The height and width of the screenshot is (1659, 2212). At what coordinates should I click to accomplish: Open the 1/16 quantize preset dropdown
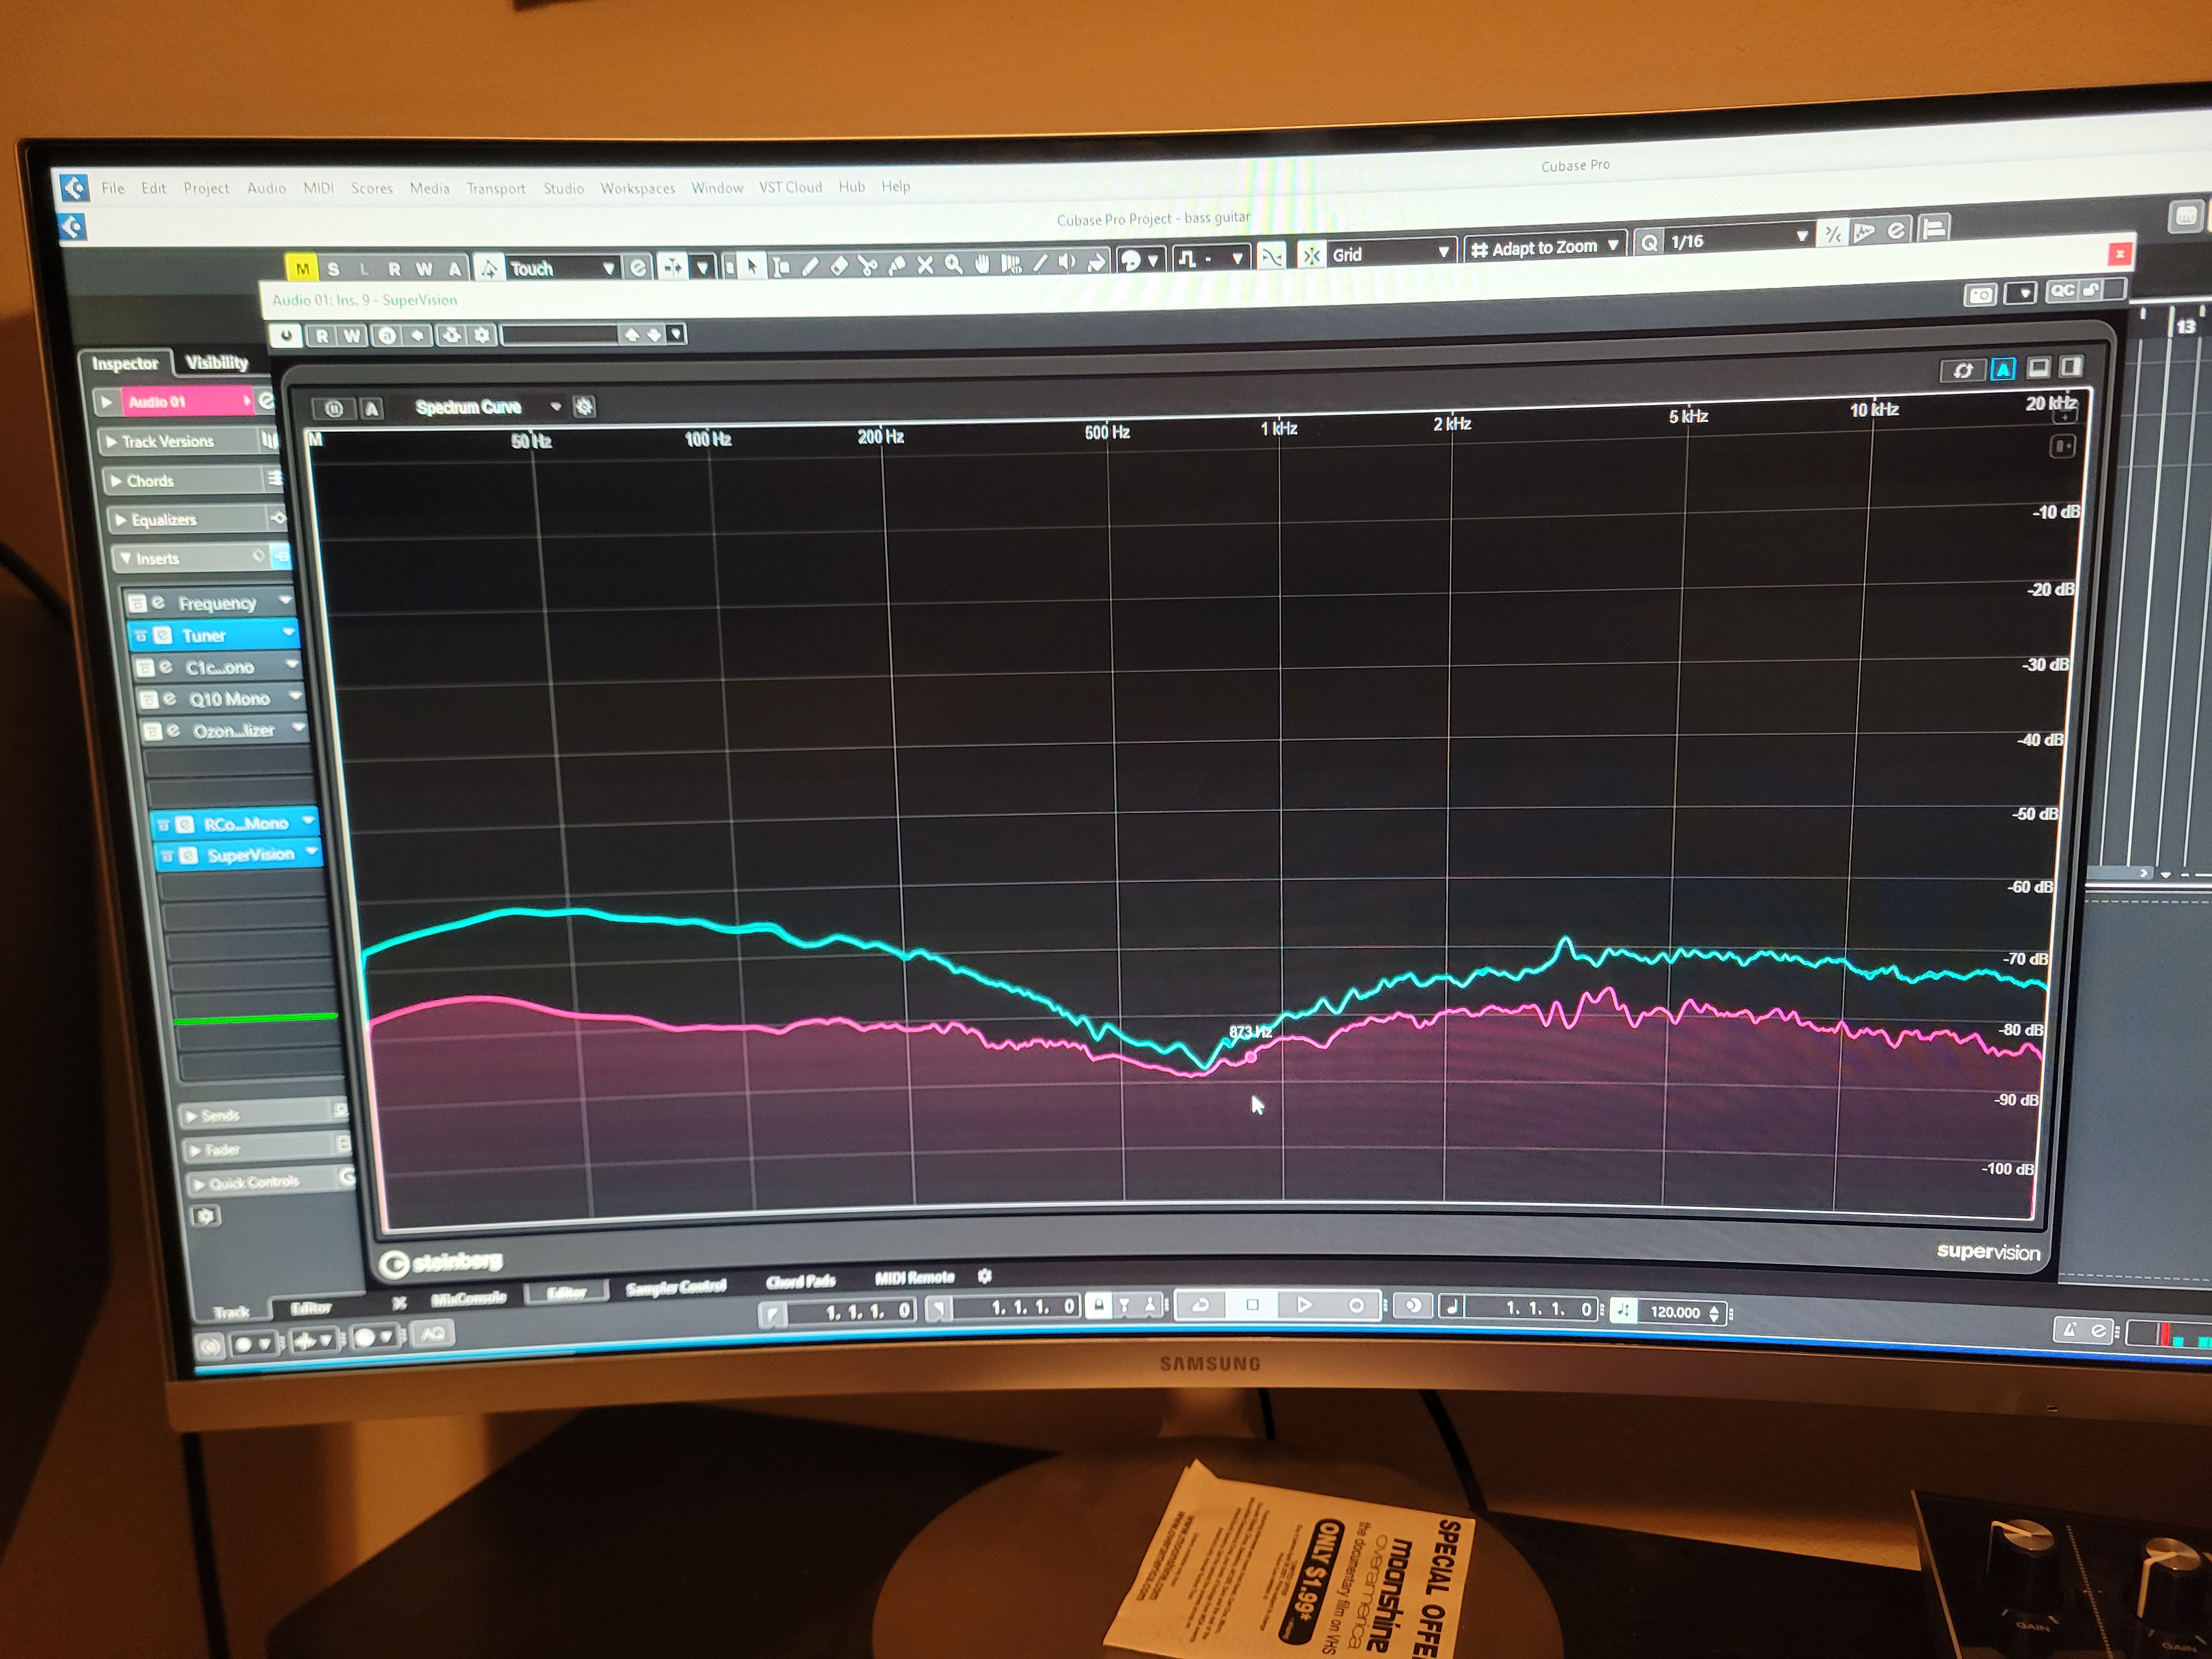point(1738,239)
